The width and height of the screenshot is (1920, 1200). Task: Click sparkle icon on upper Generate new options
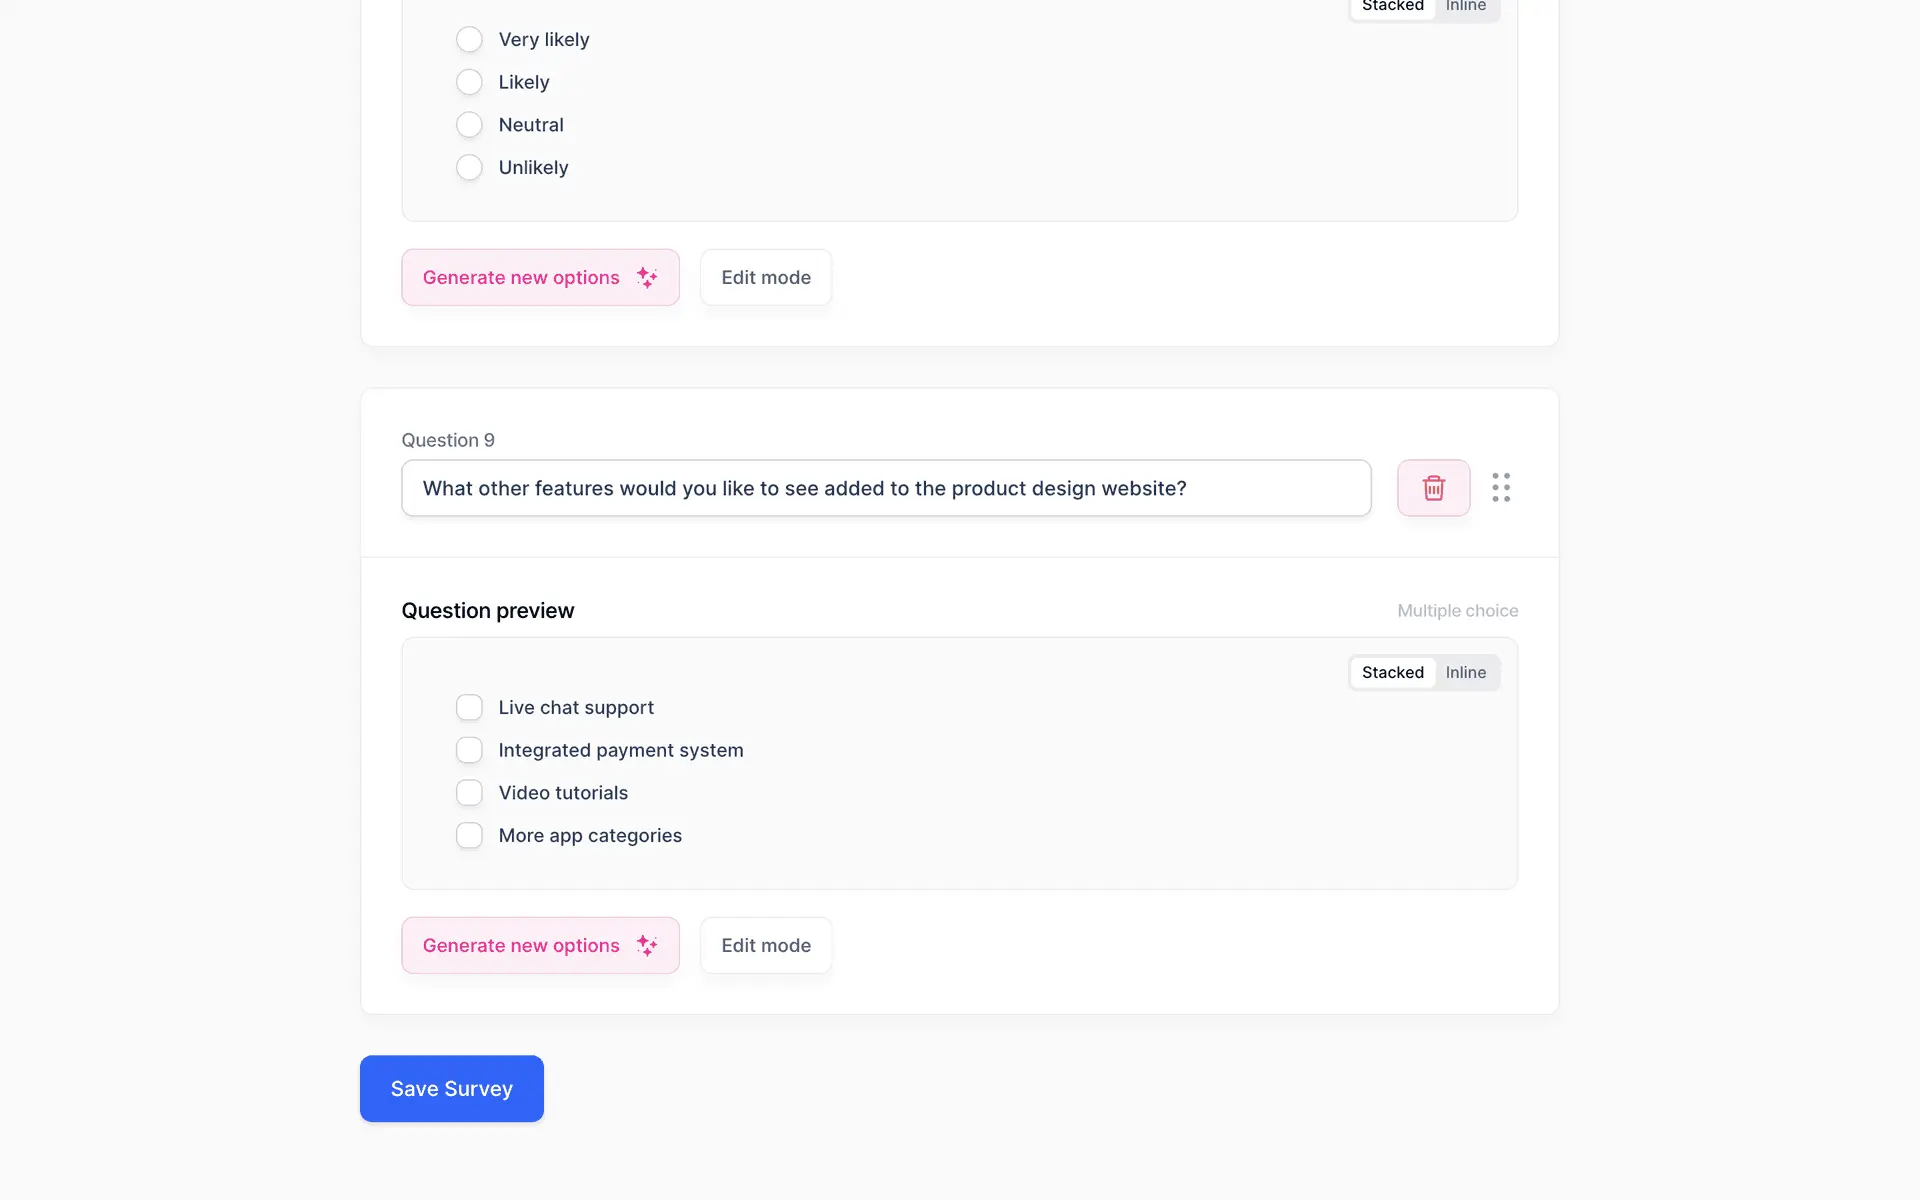tap(647, 277)
